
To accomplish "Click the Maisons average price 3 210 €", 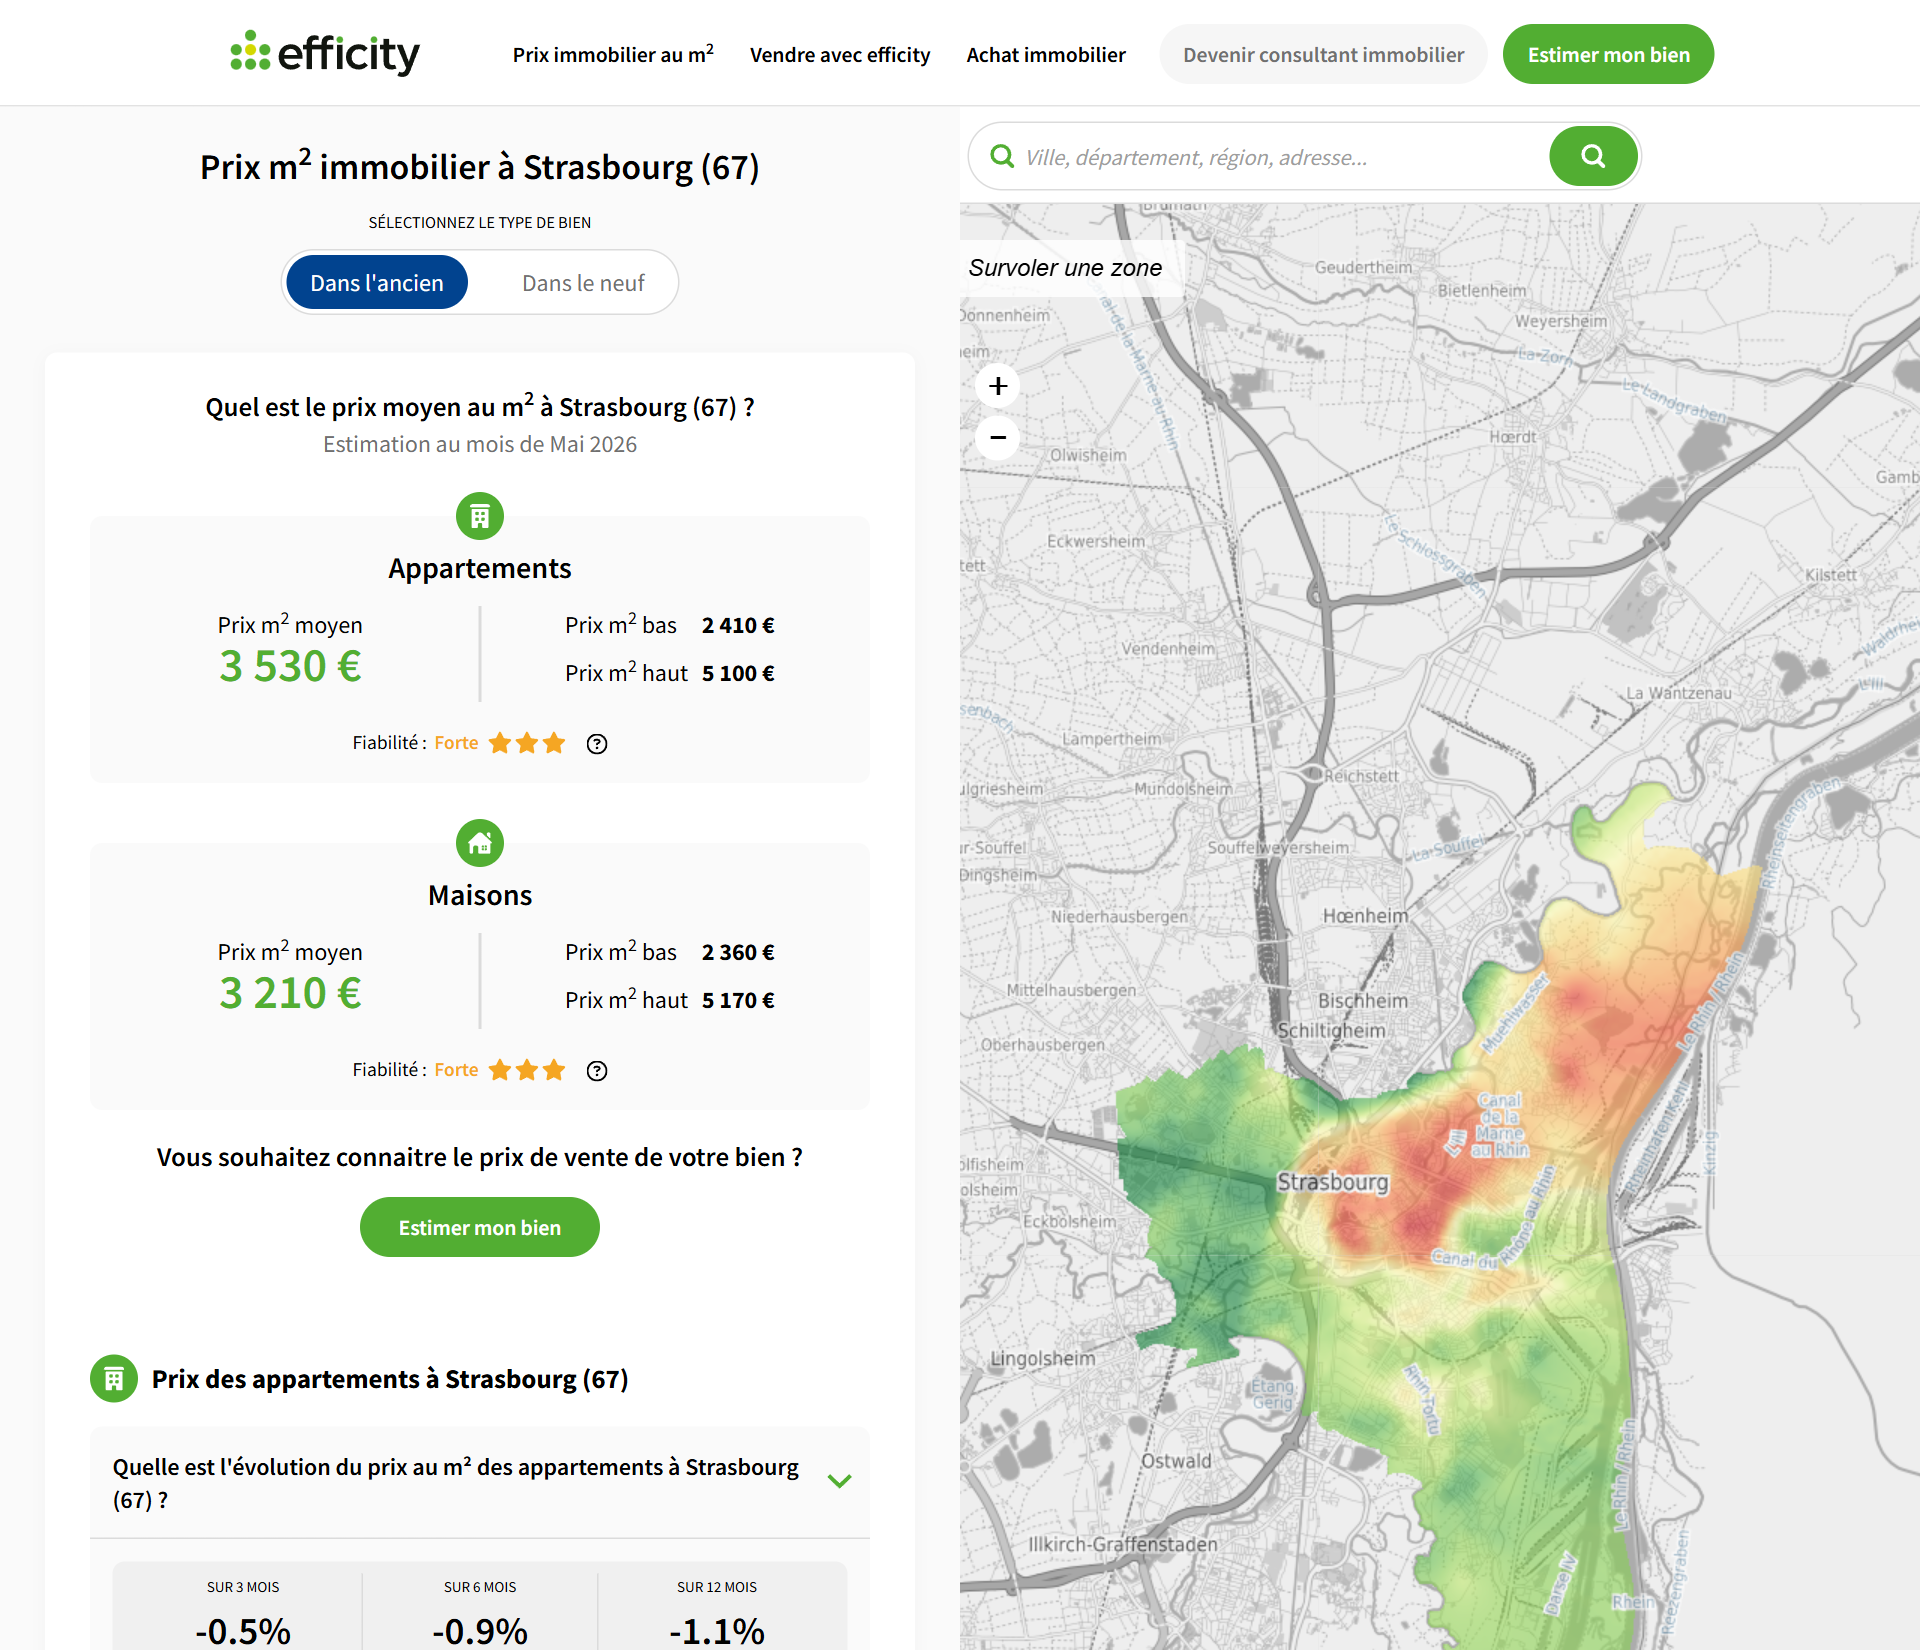I will (x=290, y=994).
